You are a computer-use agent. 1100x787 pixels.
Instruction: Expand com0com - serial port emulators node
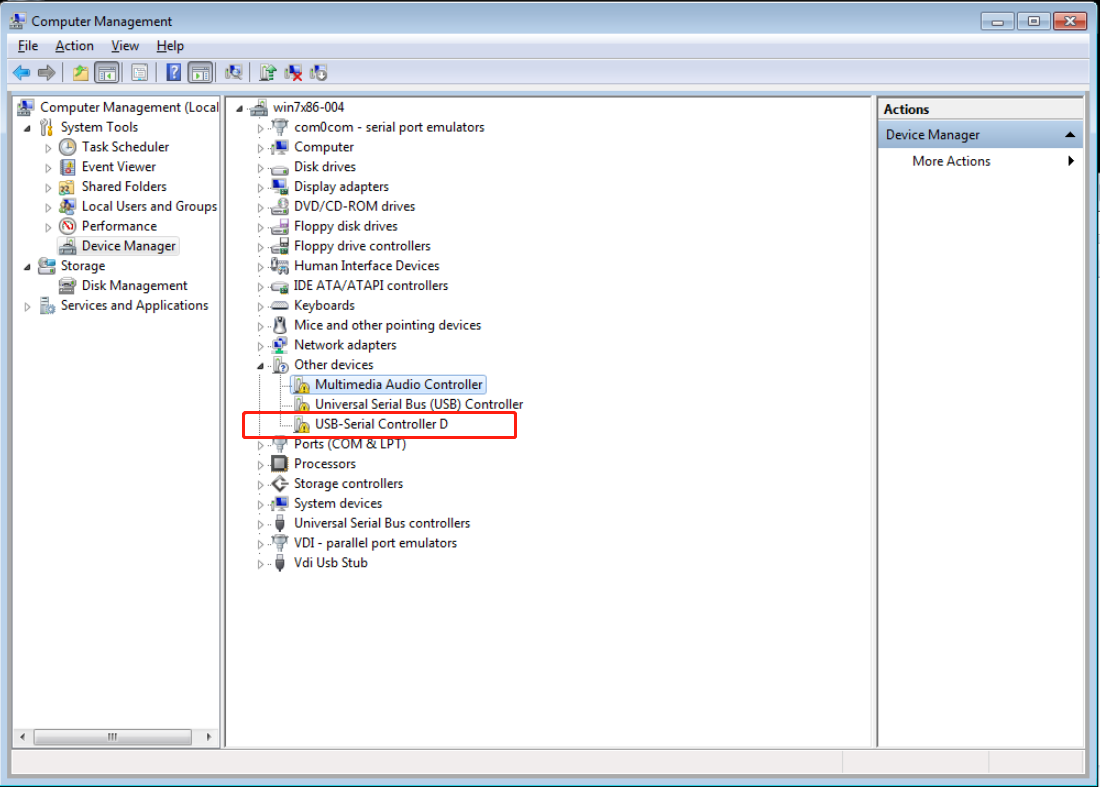click(x=260, y=128)
